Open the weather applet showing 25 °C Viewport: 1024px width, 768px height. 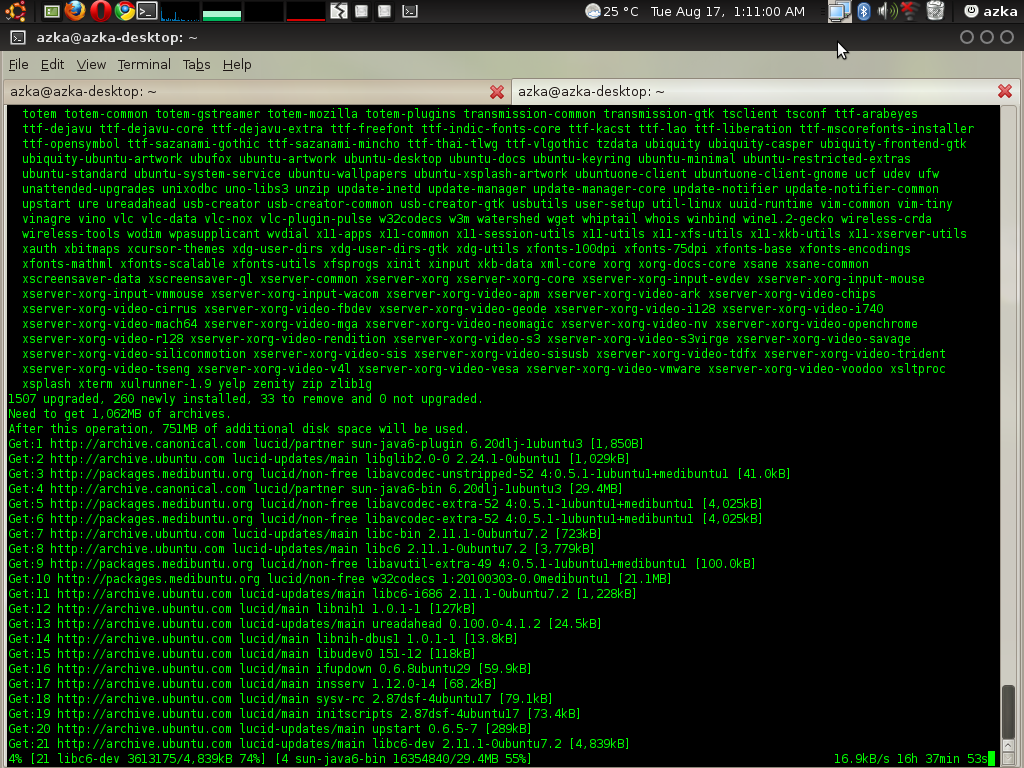612,11
